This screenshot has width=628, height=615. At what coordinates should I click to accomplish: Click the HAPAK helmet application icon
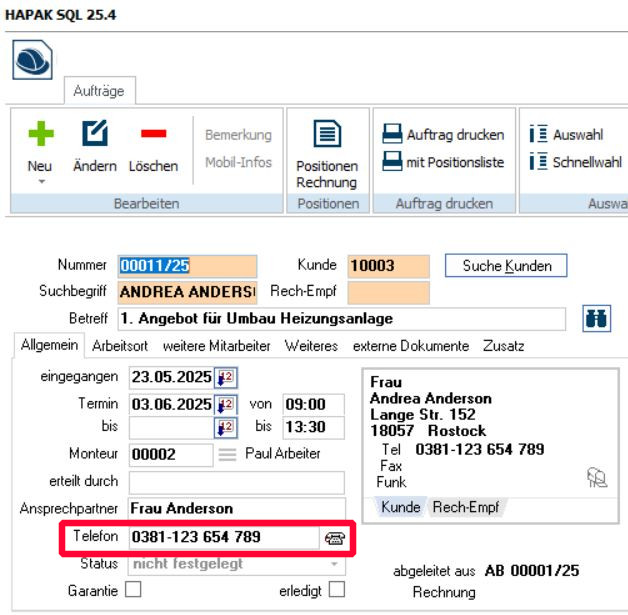[33, 61]
